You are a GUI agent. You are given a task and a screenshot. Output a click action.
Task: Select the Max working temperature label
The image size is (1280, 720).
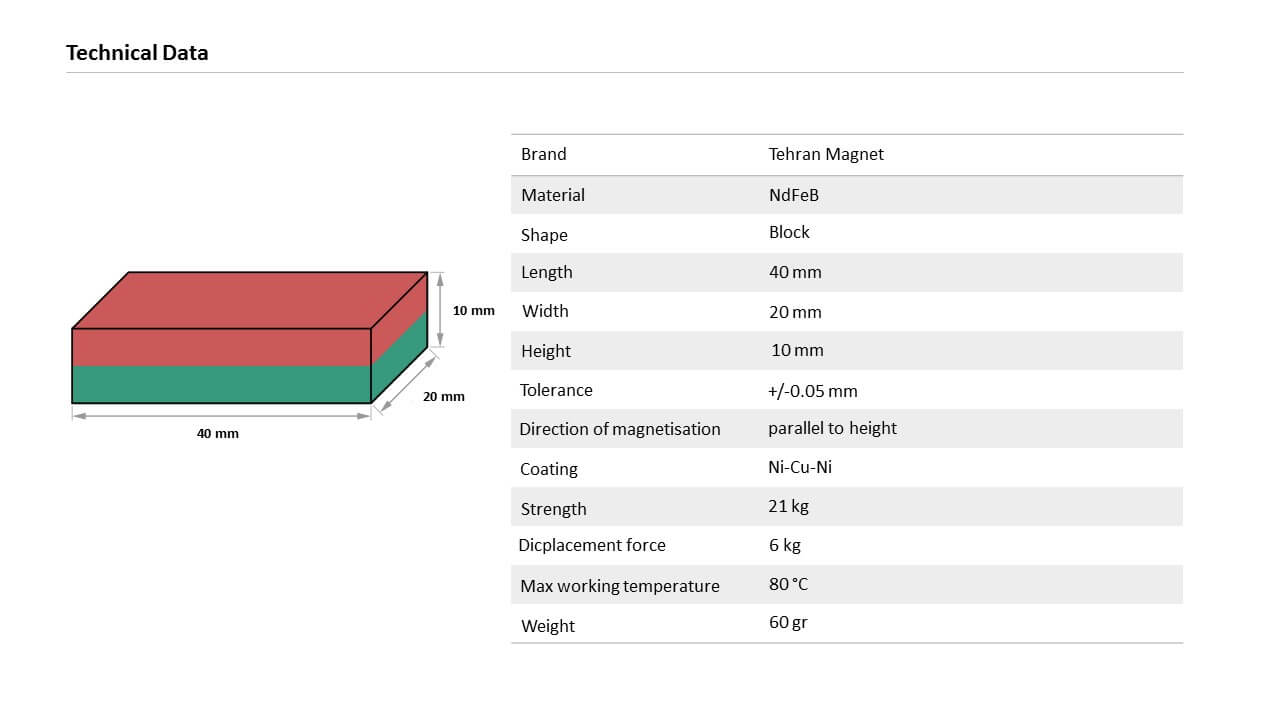click(620, 586)
